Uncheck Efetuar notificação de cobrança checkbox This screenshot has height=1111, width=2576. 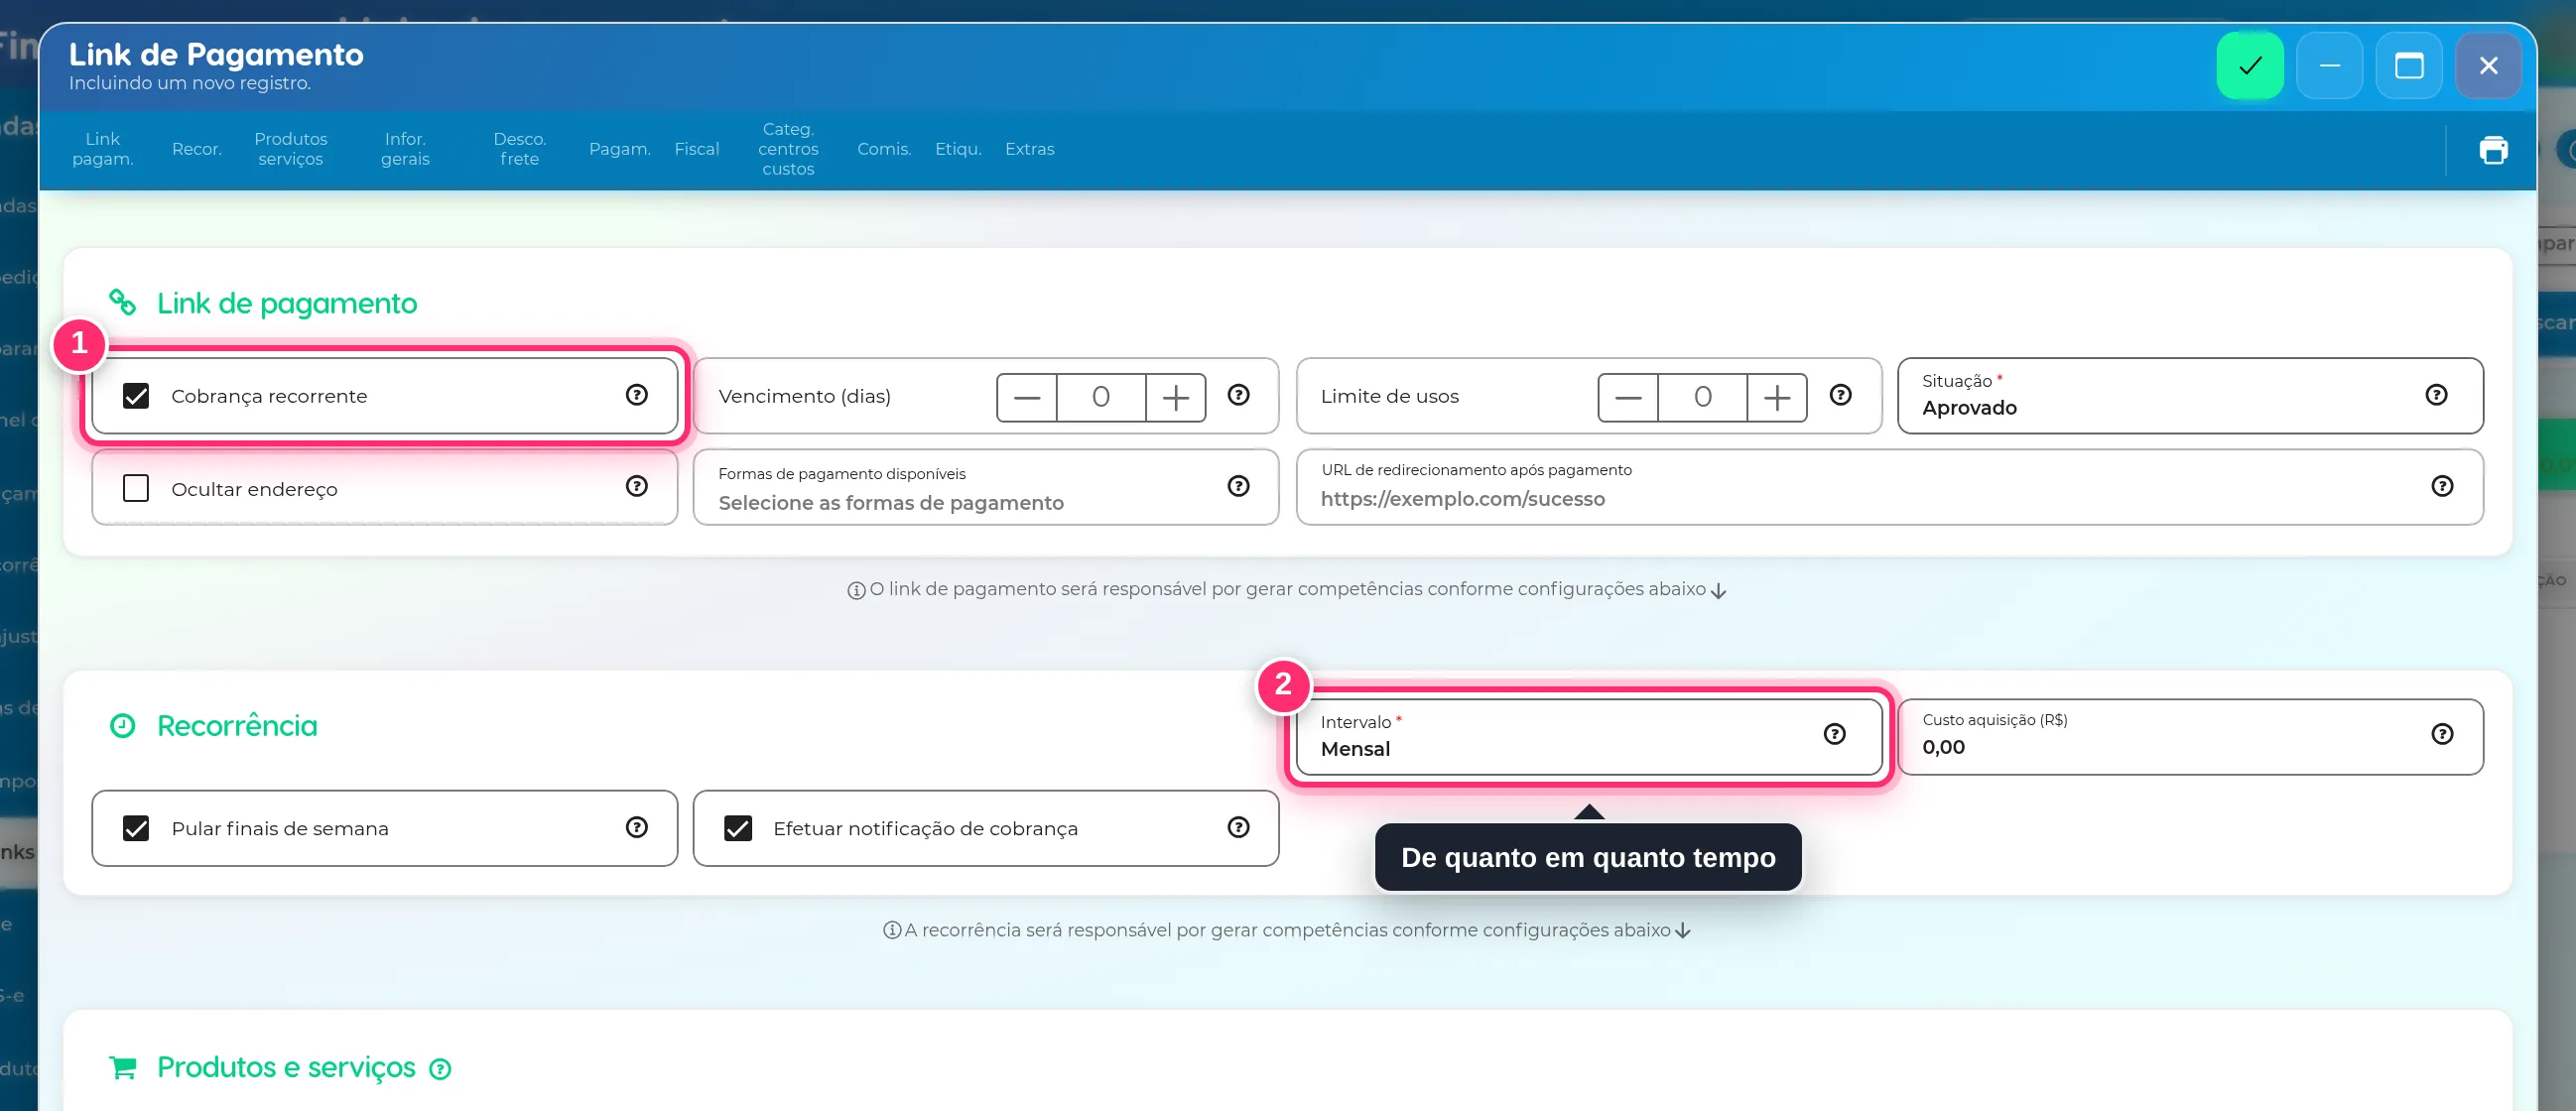click(x=738, y=828)
